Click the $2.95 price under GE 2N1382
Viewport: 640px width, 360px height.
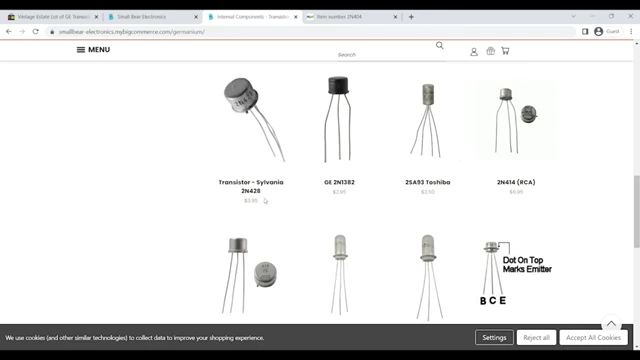(339, 192)
